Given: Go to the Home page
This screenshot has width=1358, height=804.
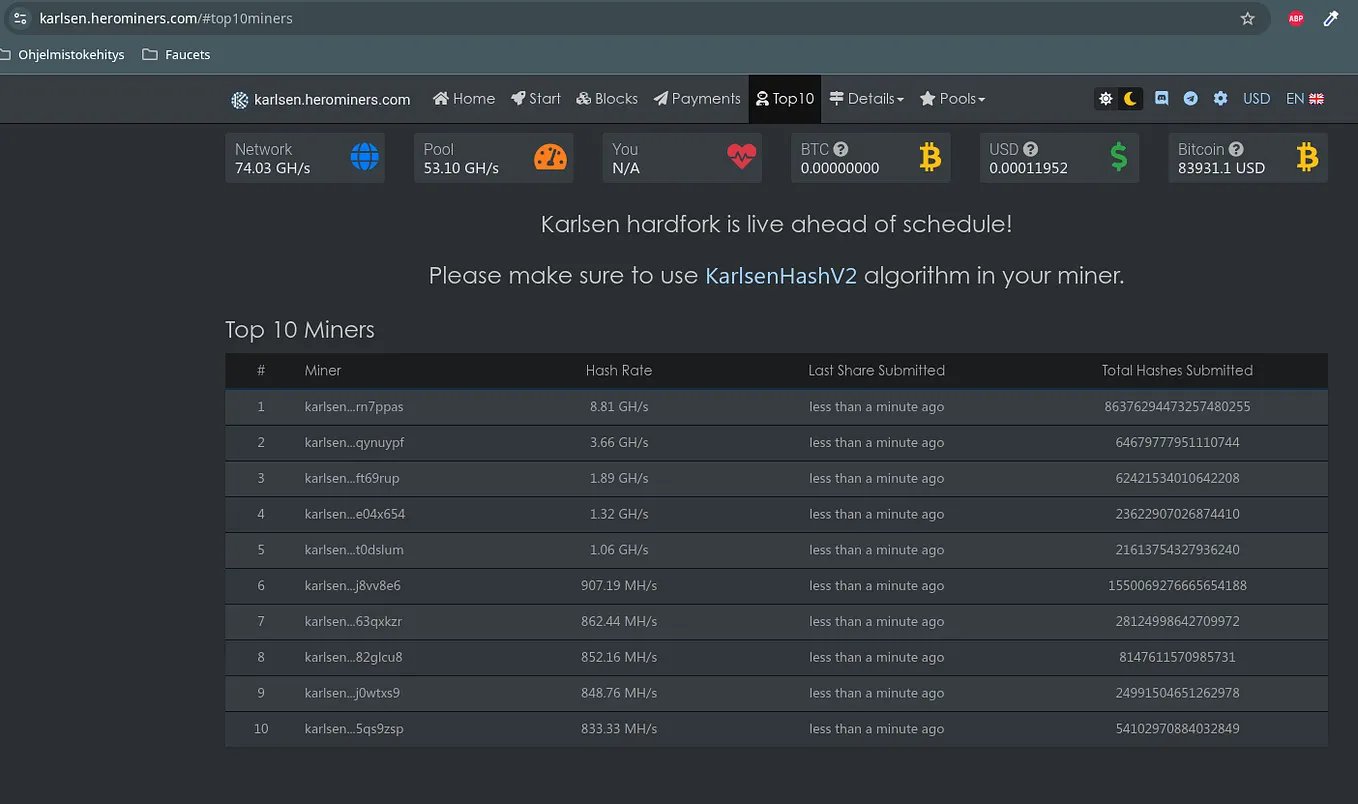Looking at the screenshot, I should [x=464, y=99].
